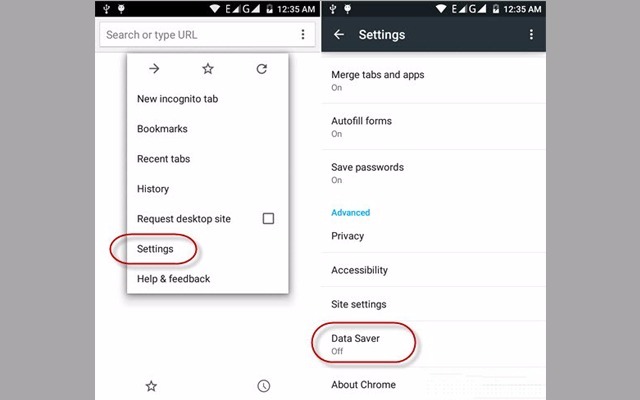Open overflow menu in Settings header
The width and height of the screenshot is (640, 400).
[531, 34]
